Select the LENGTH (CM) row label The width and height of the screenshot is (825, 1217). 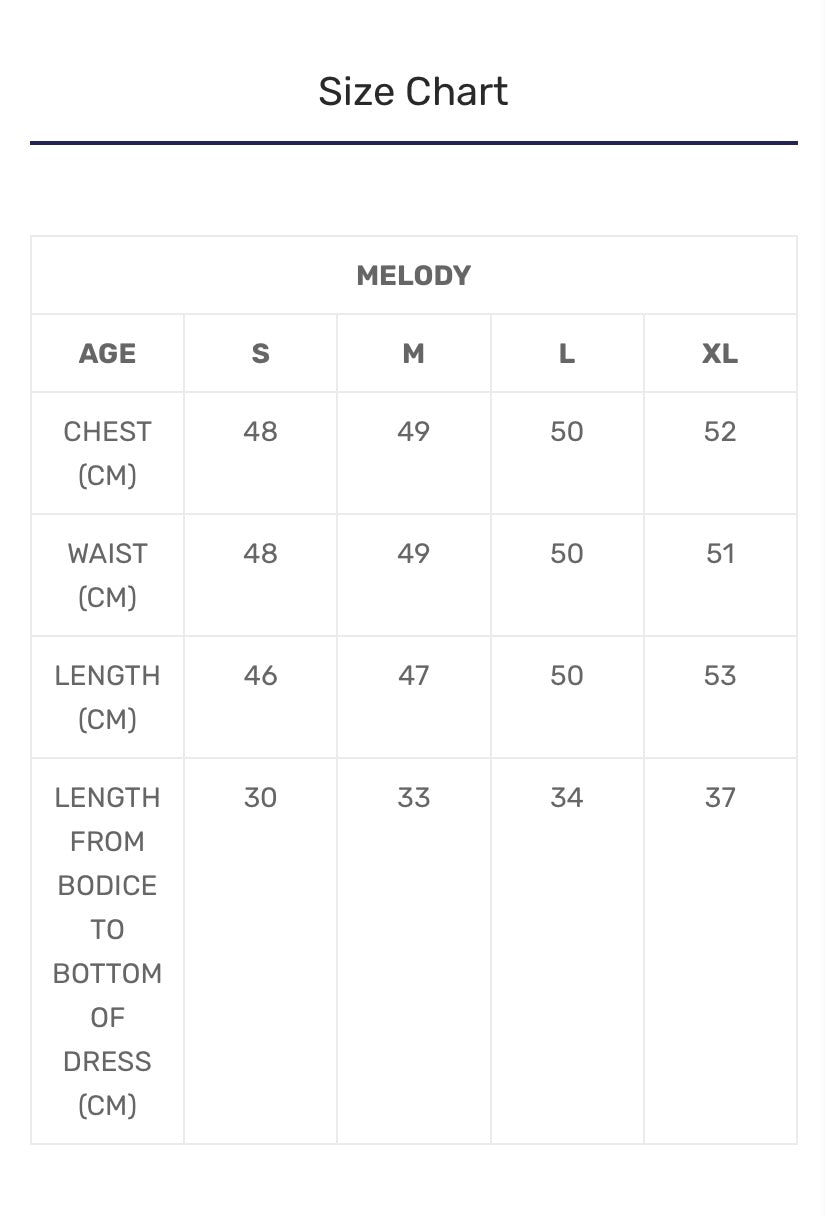pyautogui.click(x=107, y=697)
